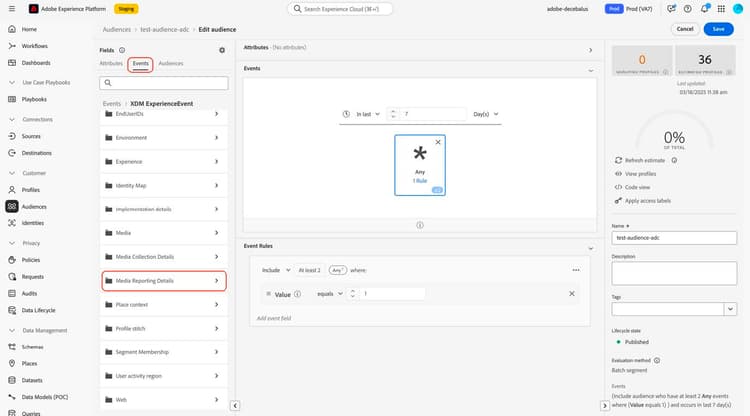Remove the Any event card

[x=438, y=142]
